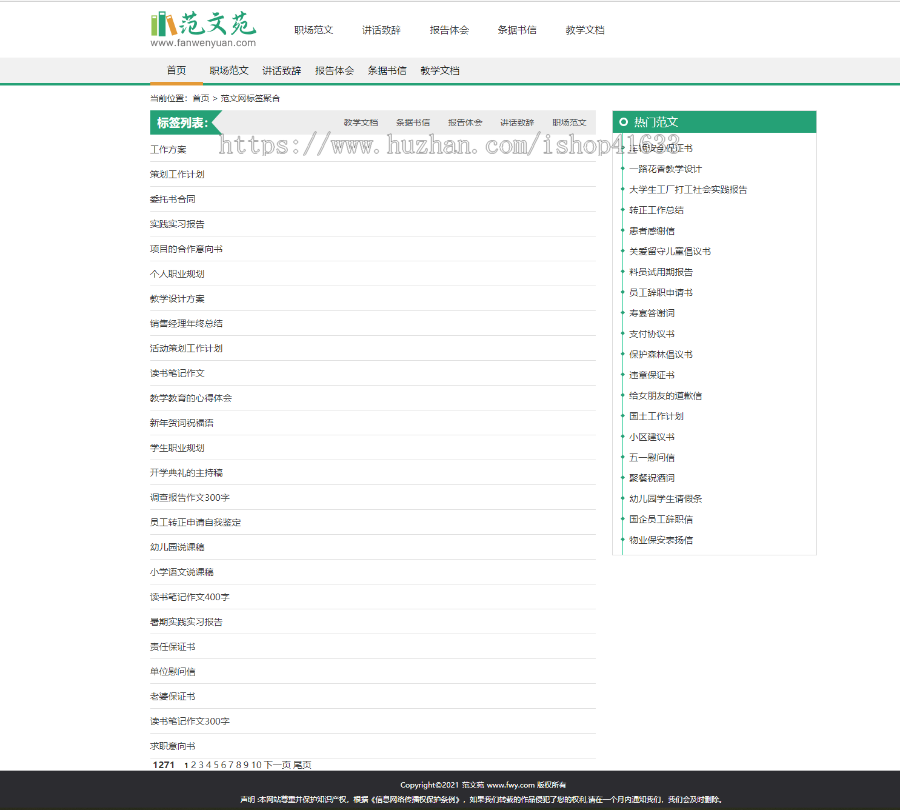Click the 首页 breadcrumb link
Viewport: 900px width, 810px height.
(x=201, y=98)
